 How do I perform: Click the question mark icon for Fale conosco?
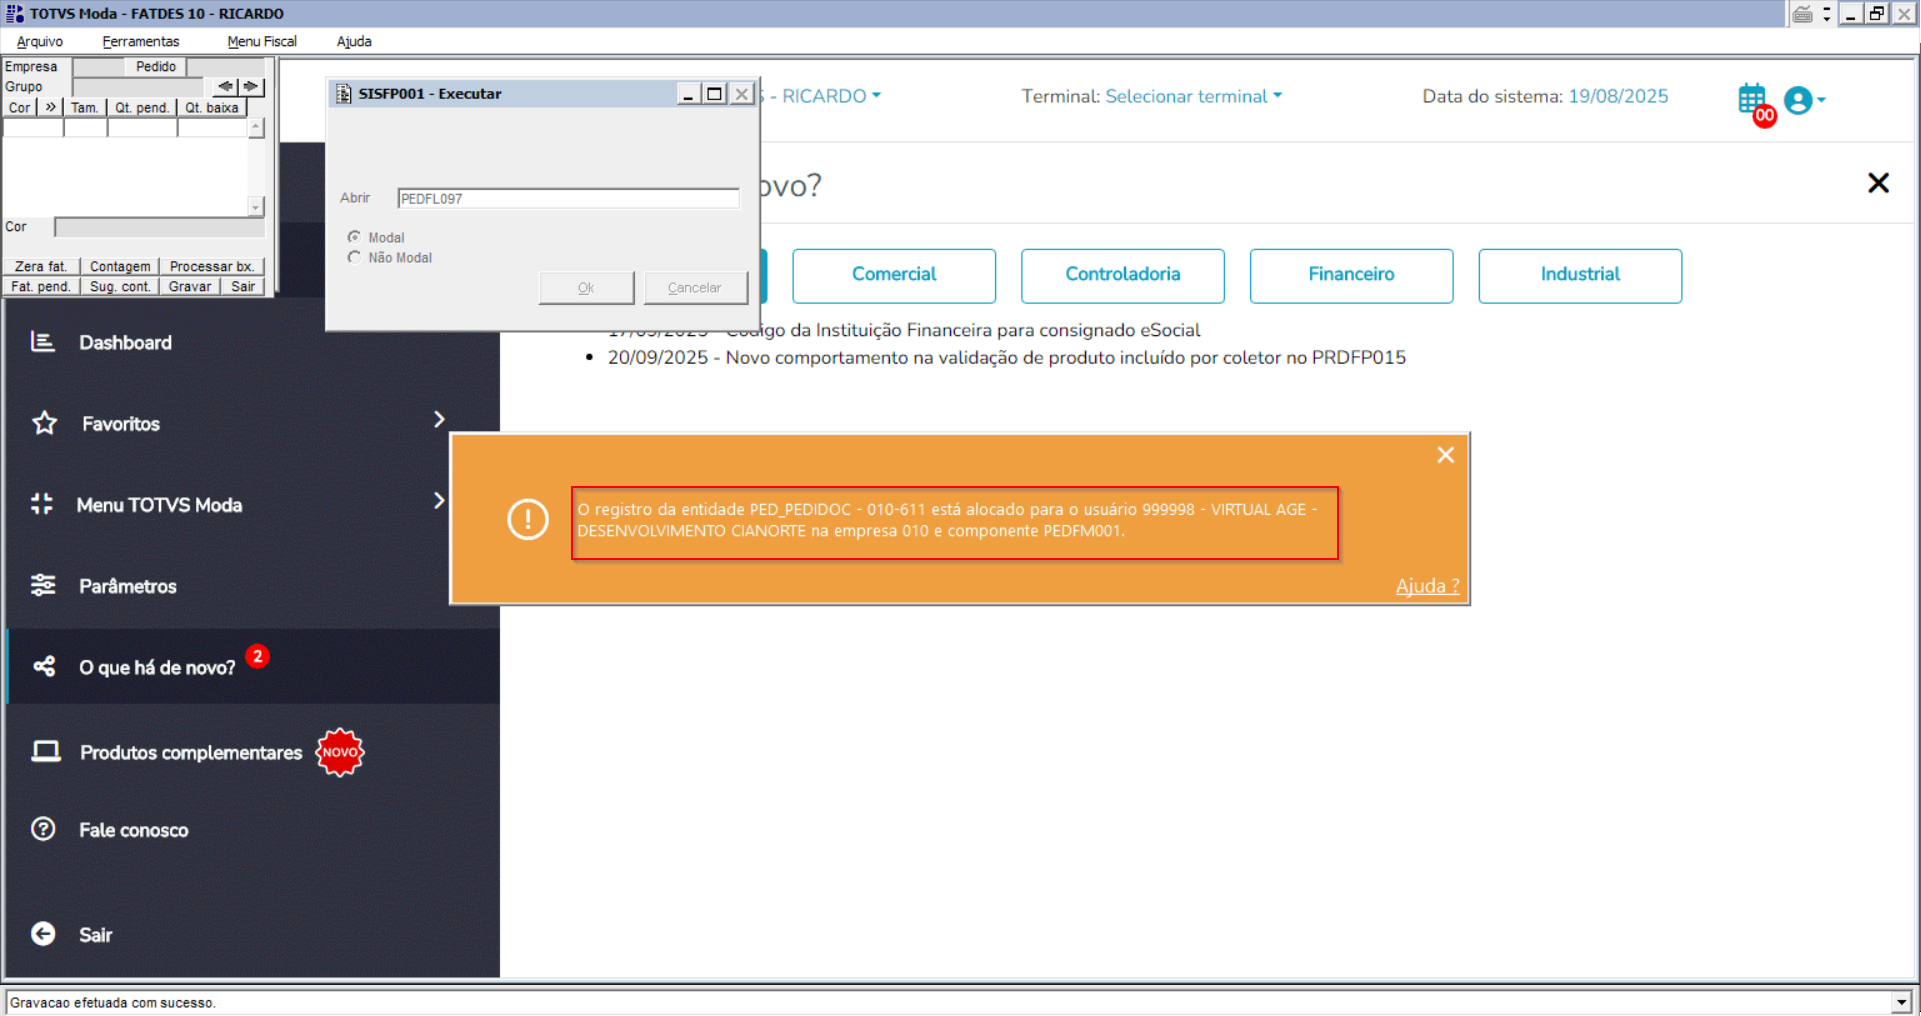pyautogui.click(x=43, y=829)
